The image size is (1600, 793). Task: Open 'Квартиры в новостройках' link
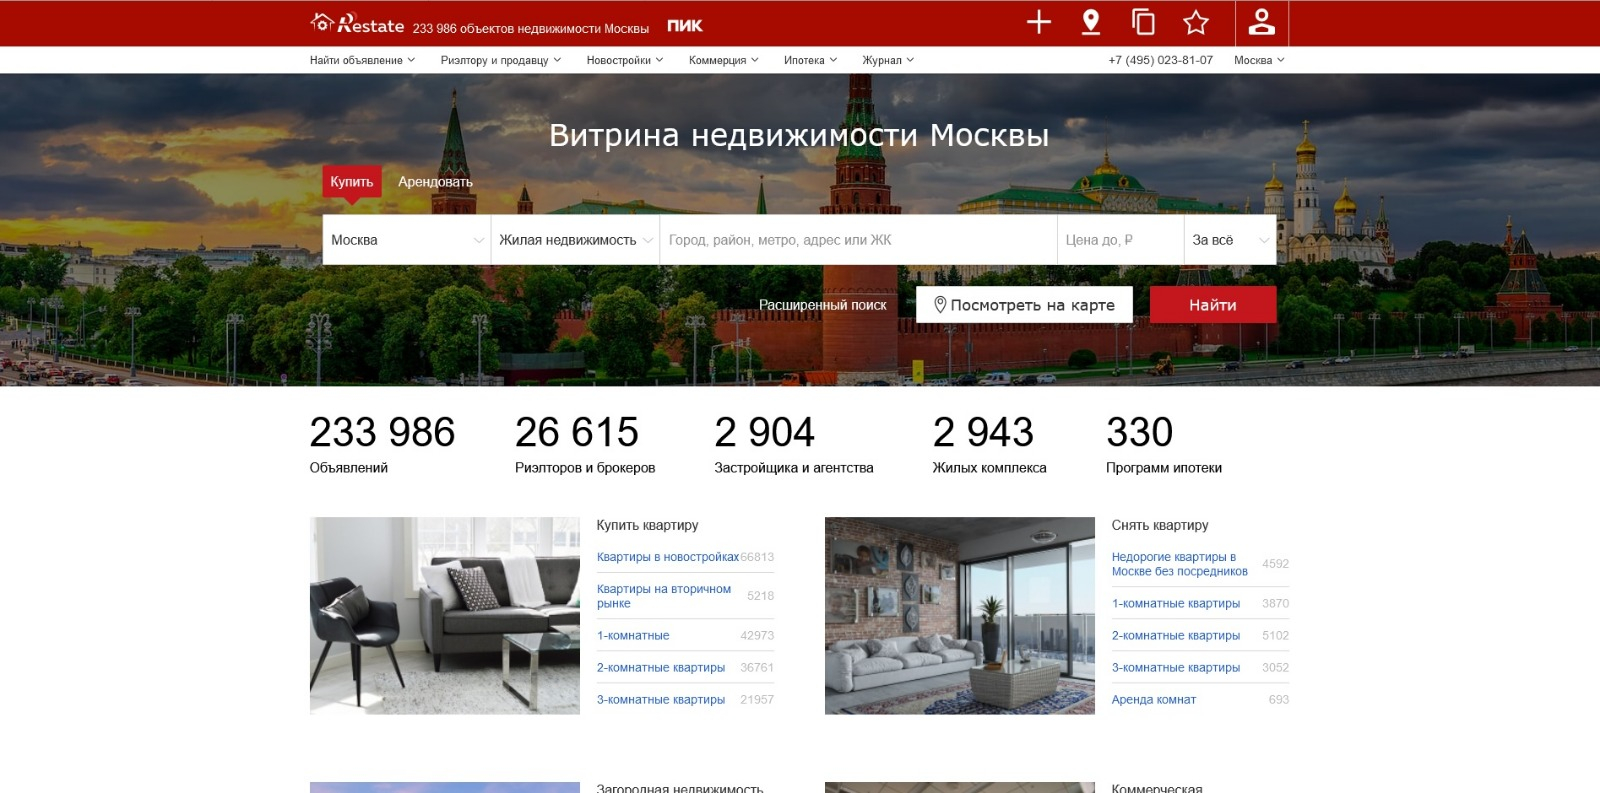pos(668,557)
